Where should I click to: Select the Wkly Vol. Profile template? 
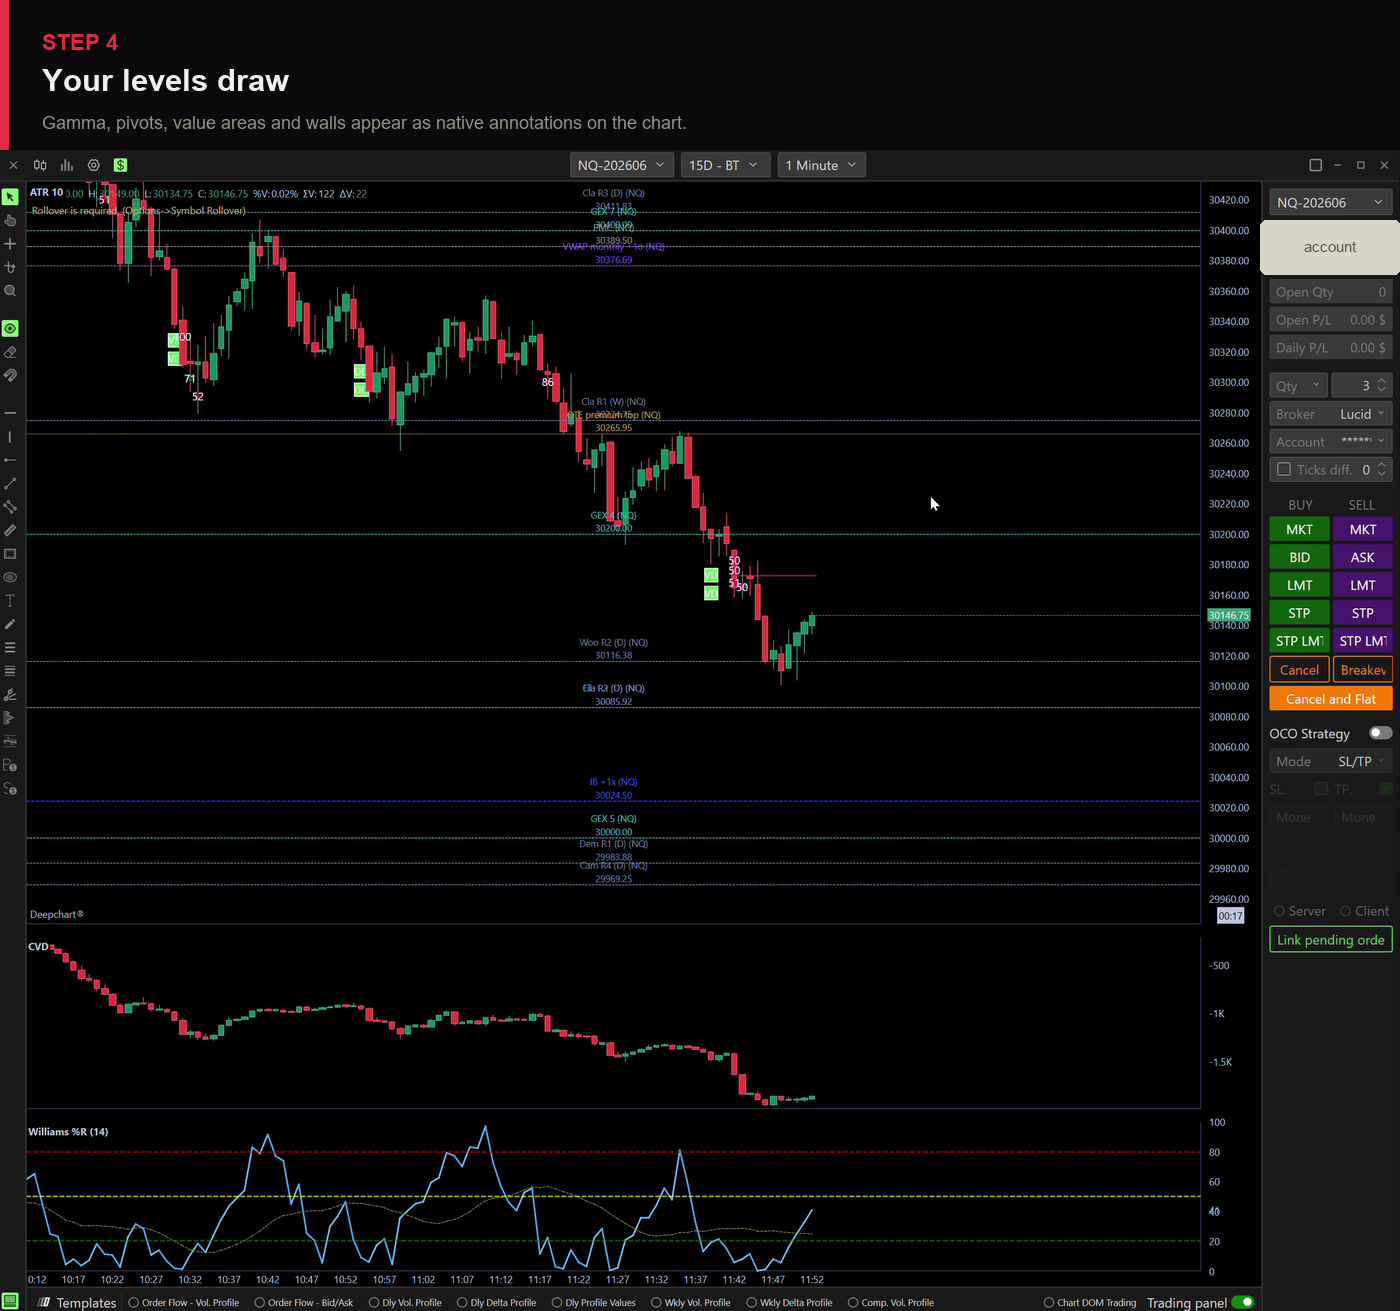pos(691,1302)
